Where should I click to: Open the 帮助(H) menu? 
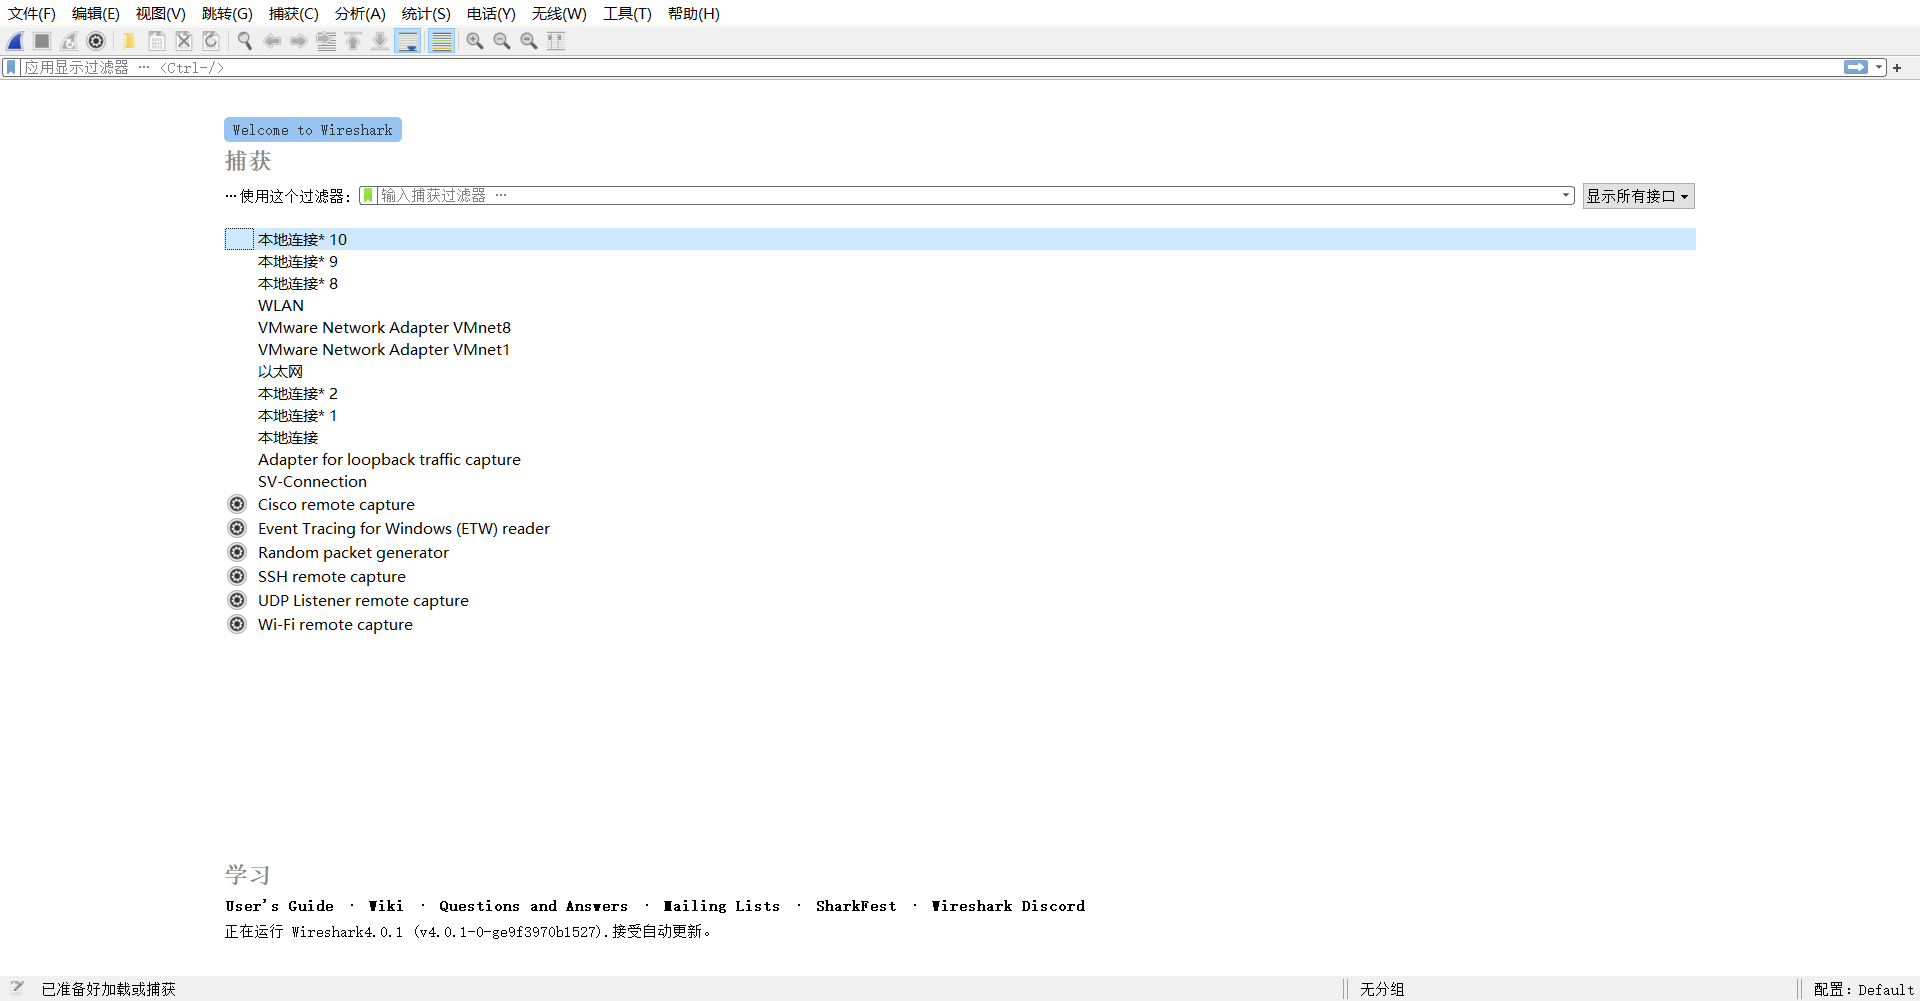(x=694, y=14)
